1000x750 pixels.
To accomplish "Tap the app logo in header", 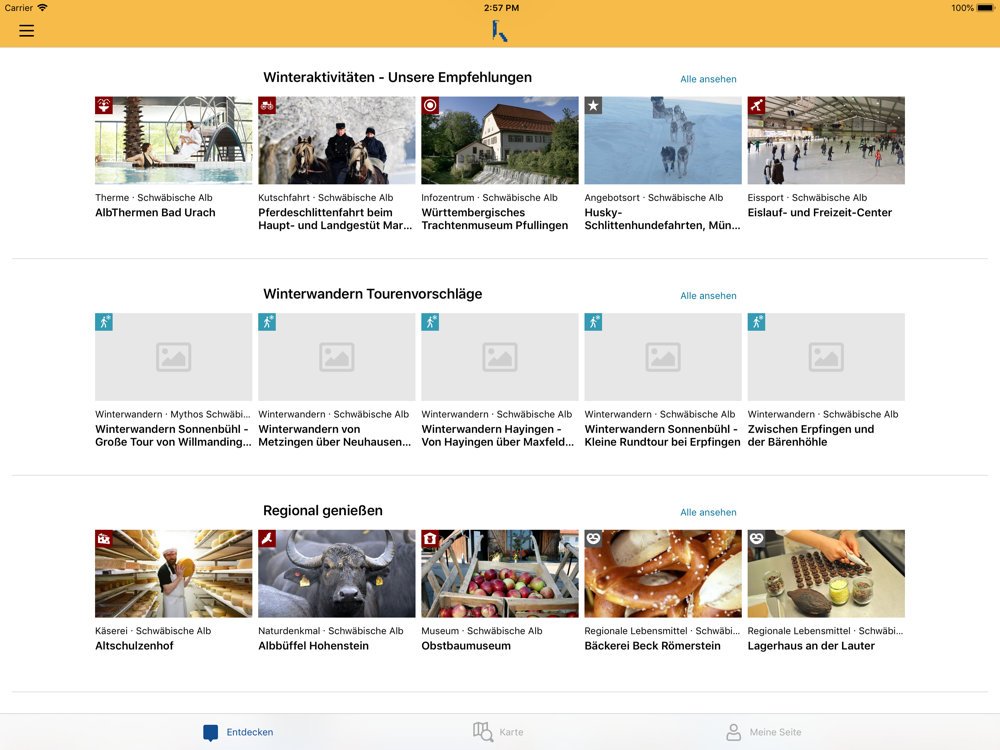I will click(499, 32).
